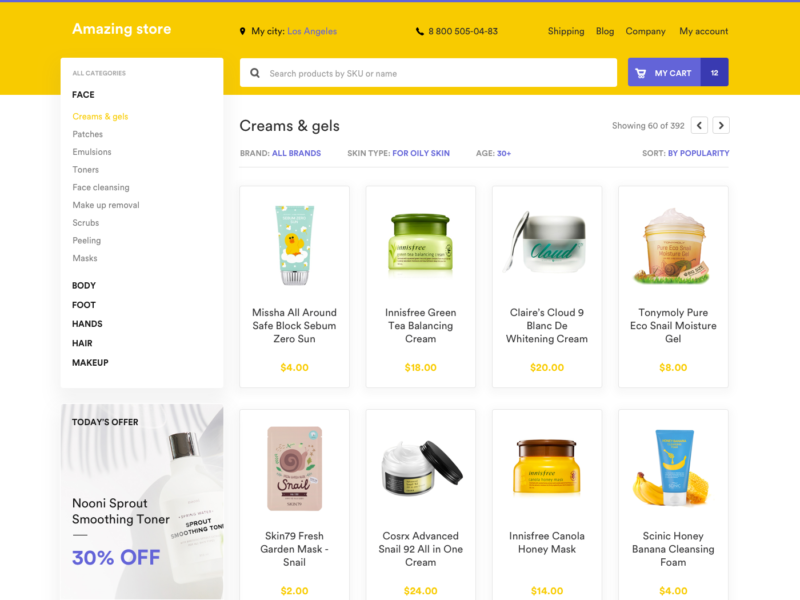The width and height of the screenshot is (800, 600).
Task: Open cart item count badge 12
Action: coord(714,72)
